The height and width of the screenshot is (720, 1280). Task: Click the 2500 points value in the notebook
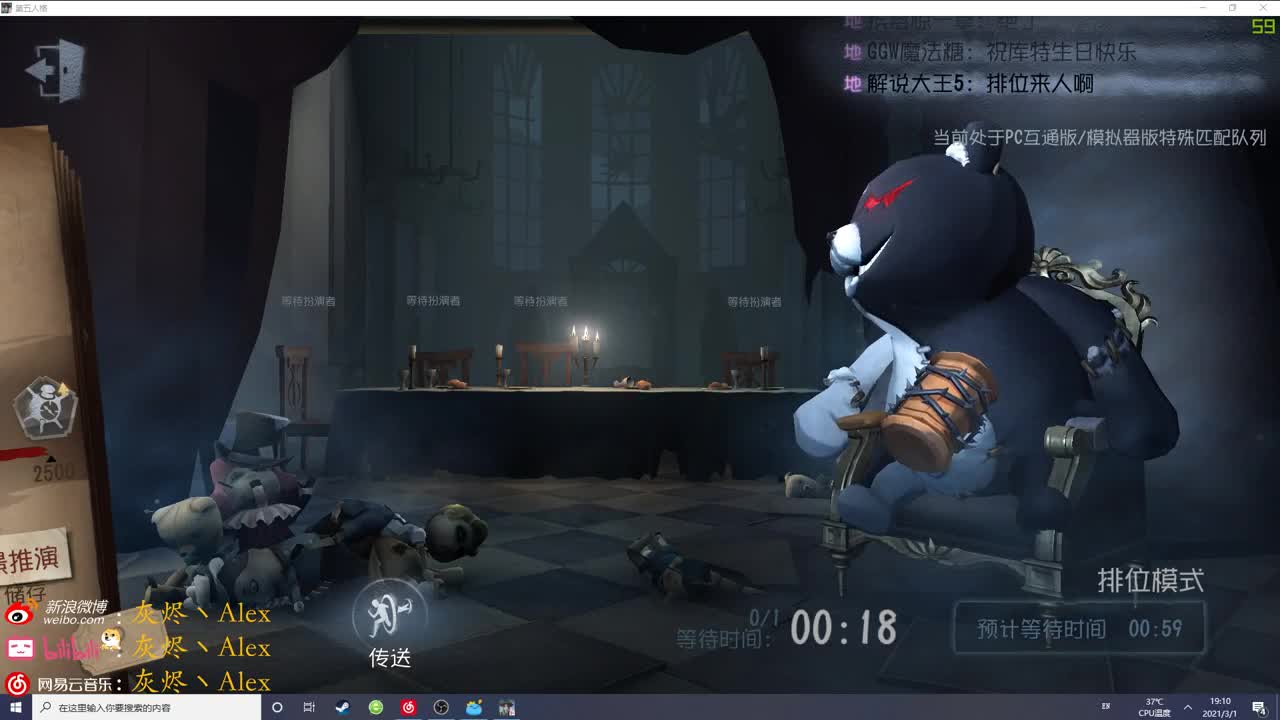pos(52,473)
